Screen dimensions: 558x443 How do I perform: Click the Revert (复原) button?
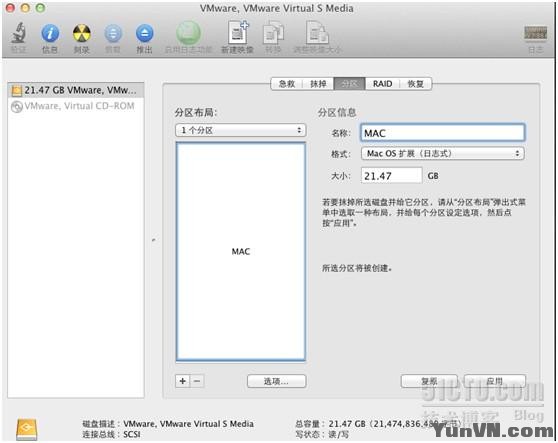click(x=429, y=381)
